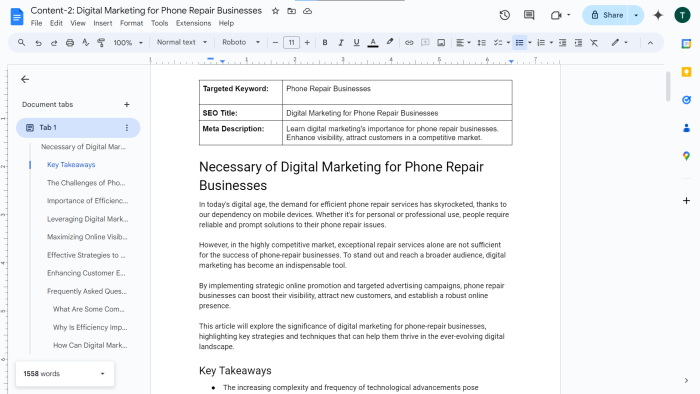700x394 pixels.
Task: Insert an image
Action: point(441,43)
